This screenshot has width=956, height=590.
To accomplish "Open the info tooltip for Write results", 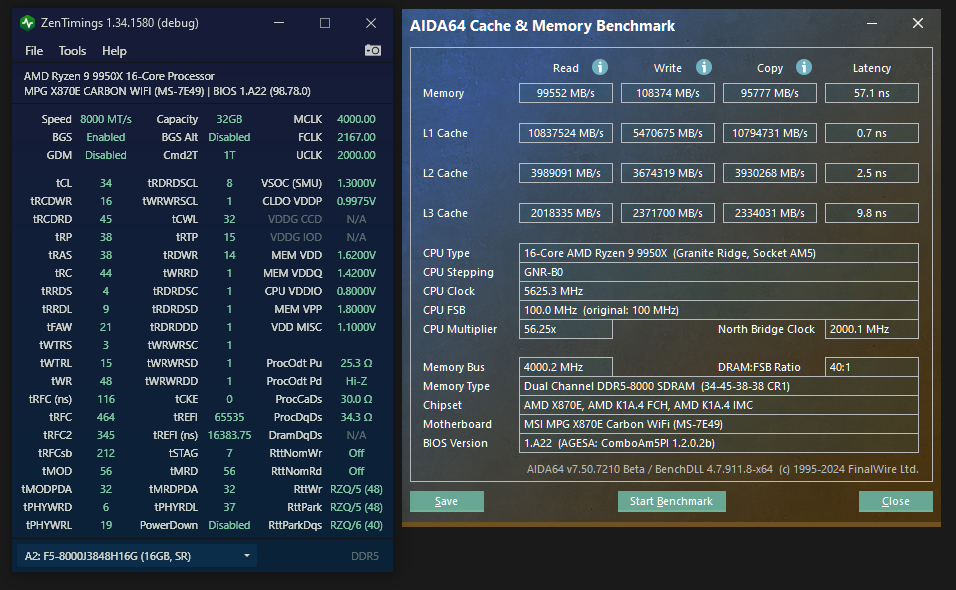I will point(703,67).
